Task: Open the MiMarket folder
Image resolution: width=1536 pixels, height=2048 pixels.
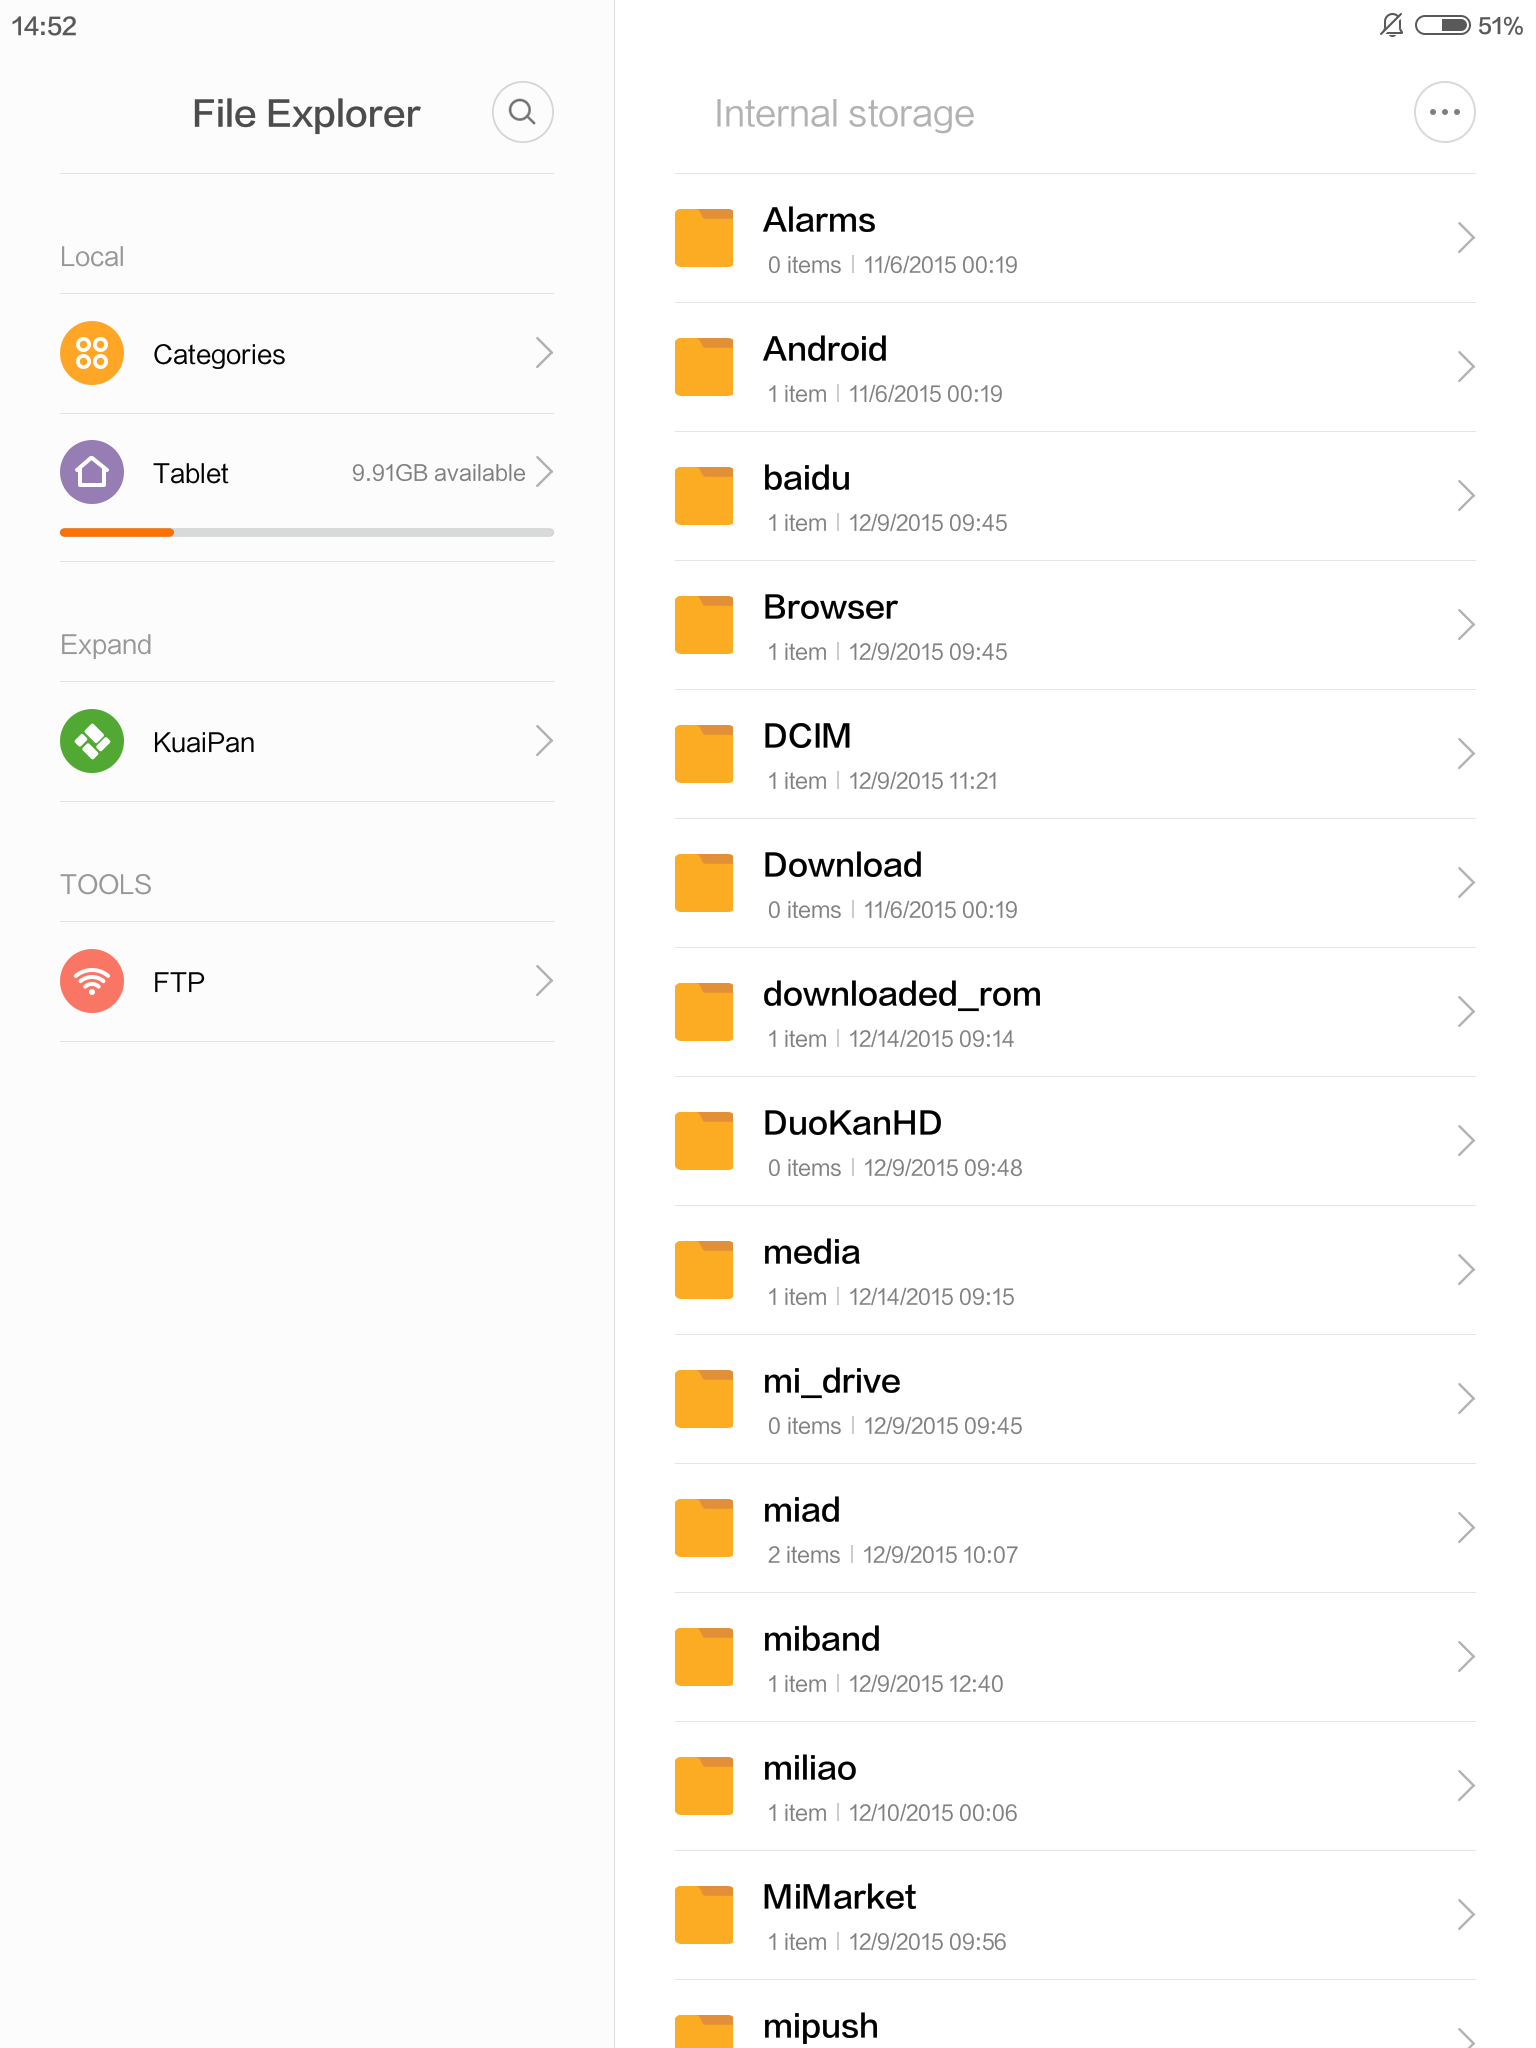Action: [1075, 1915]
